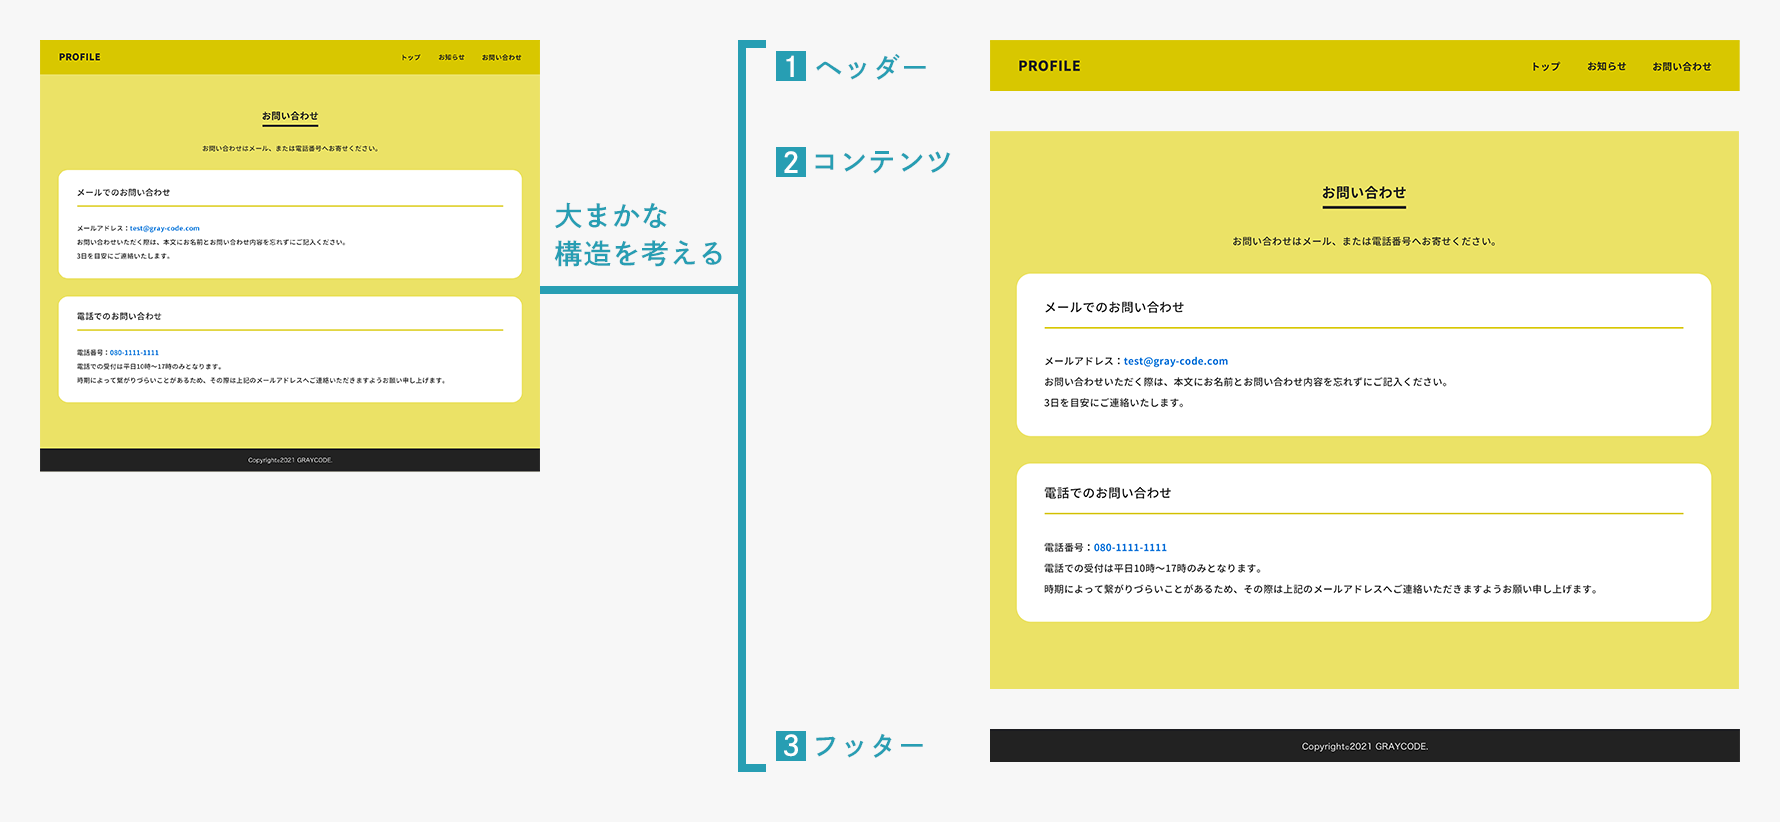The width and height of the screenshot is (1780, 822).
Task: Click the email link in the small preview
Action: (x=165, y=228)
